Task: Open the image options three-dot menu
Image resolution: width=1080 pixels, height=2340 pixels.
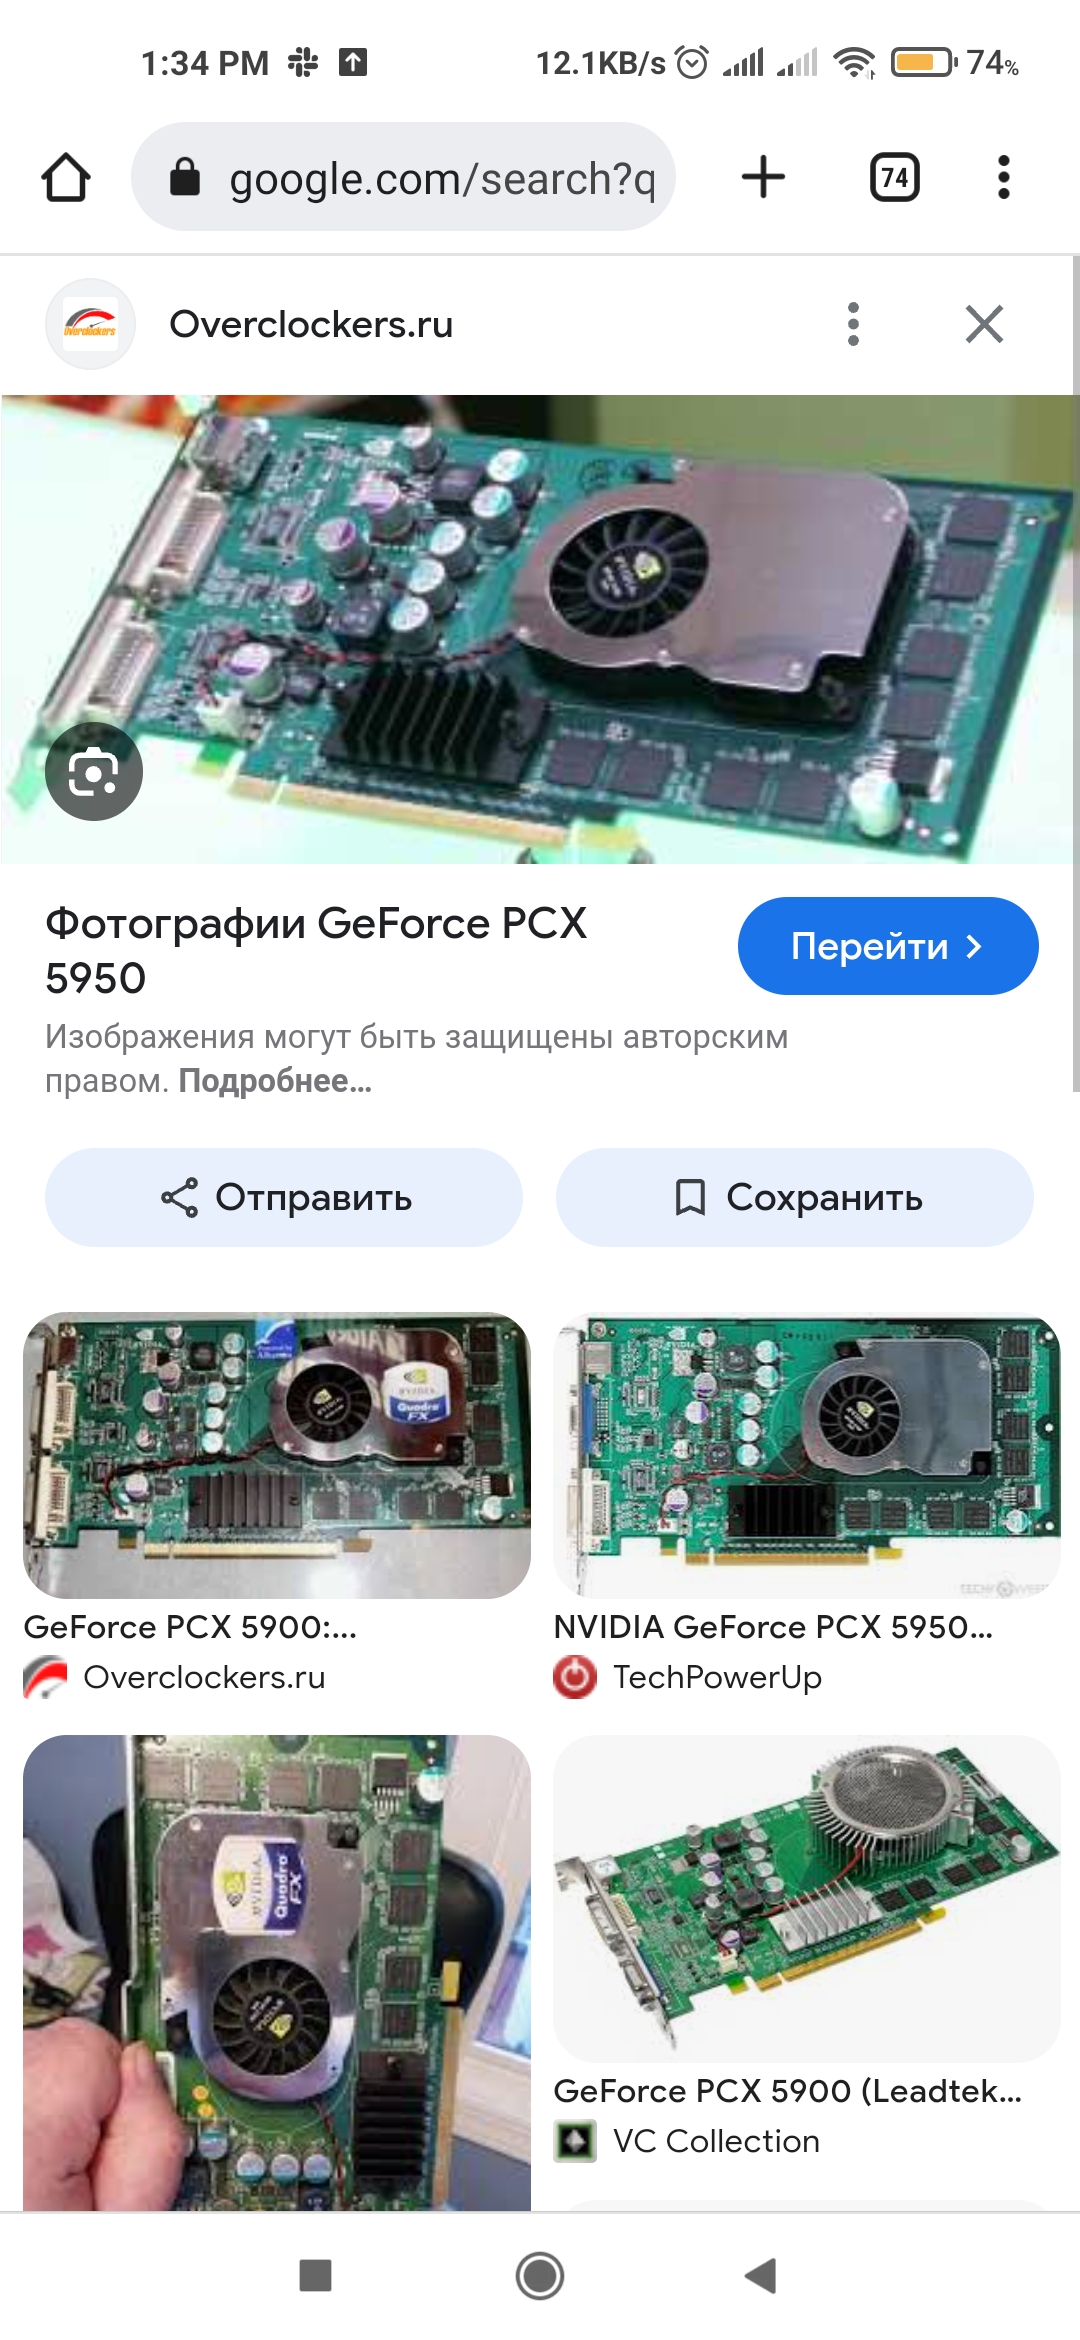Action: (x=853, y=324)
